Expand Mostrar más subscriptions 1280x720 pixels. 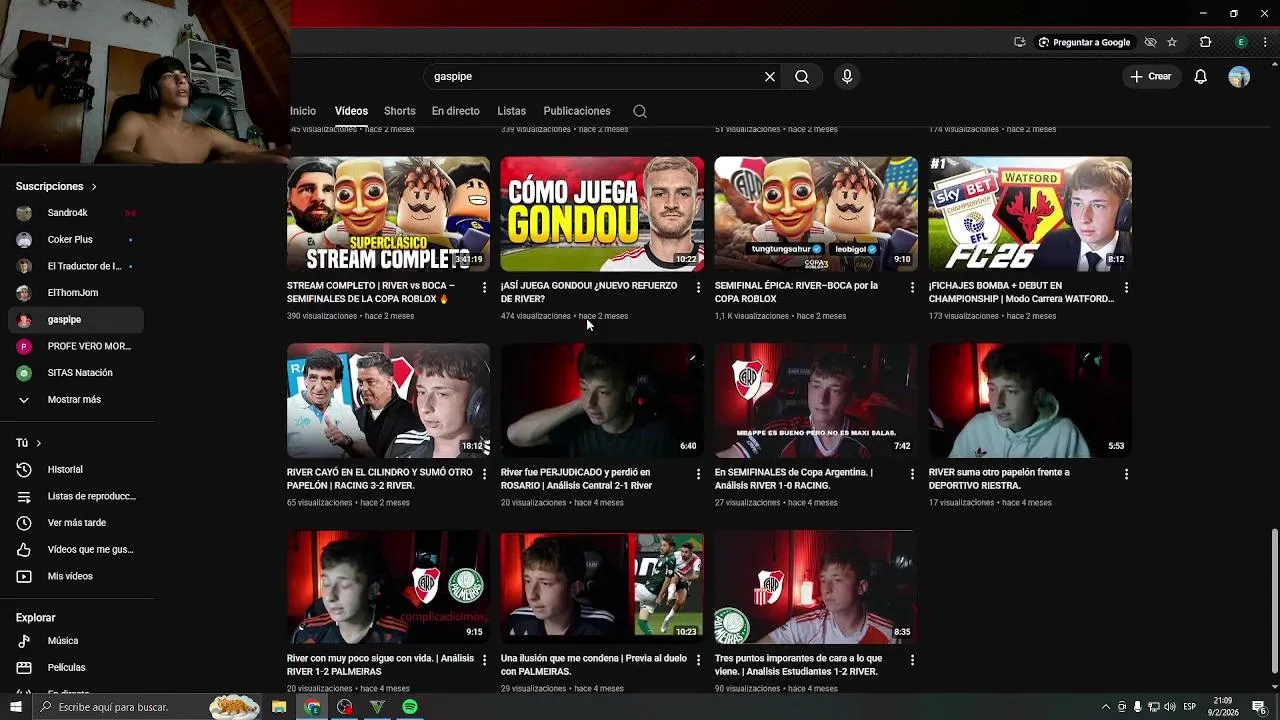[x=76, y=400]
